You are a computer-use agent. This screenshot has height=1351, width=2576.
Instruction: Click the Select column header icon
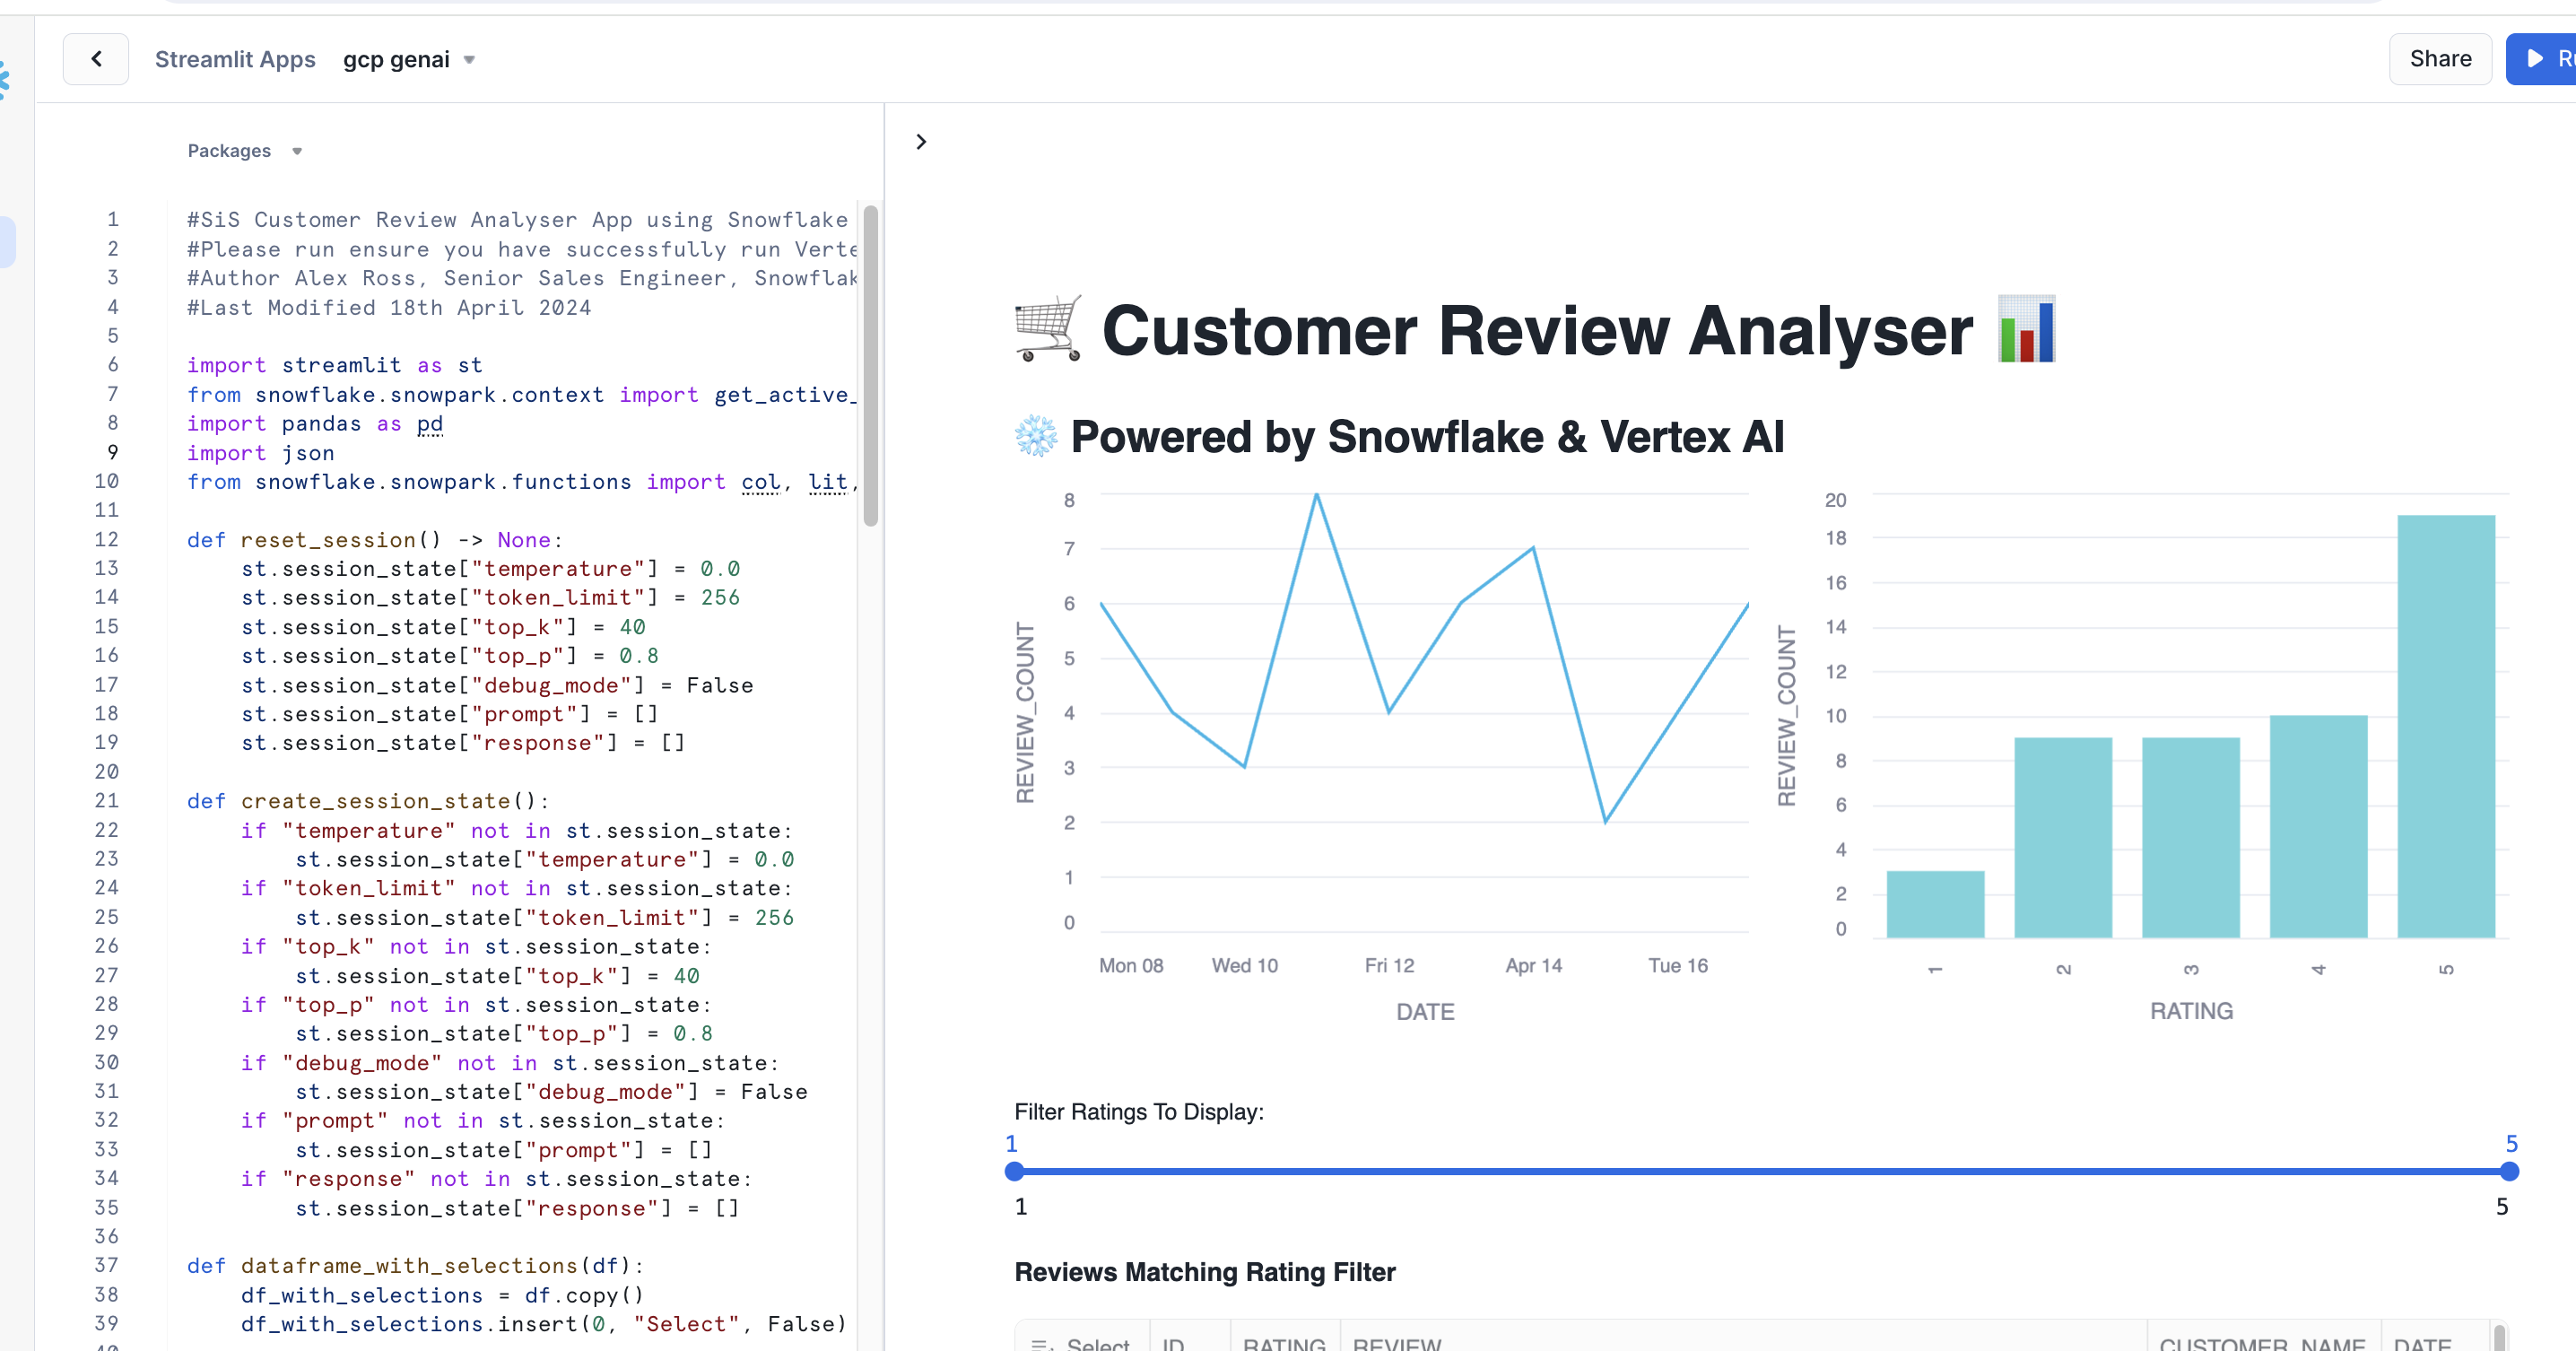tap(1041, 1345)
